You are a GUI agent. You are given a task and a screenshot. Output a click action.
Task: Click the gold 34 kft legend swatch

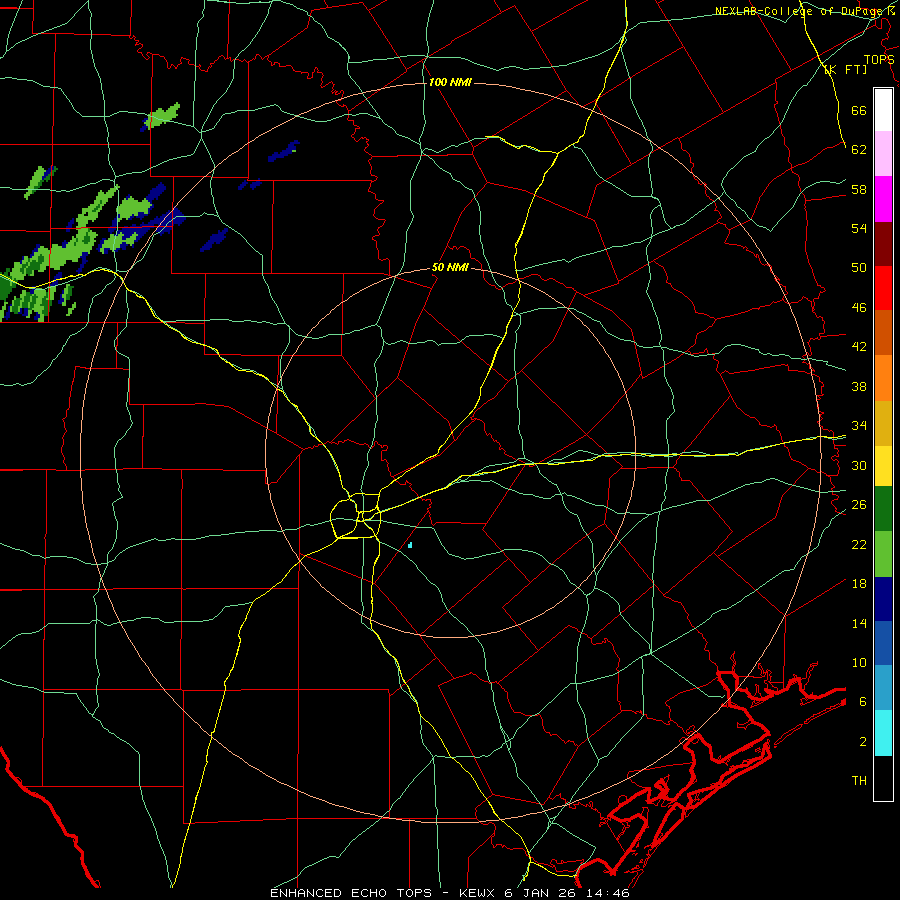[x=883, y=423]
